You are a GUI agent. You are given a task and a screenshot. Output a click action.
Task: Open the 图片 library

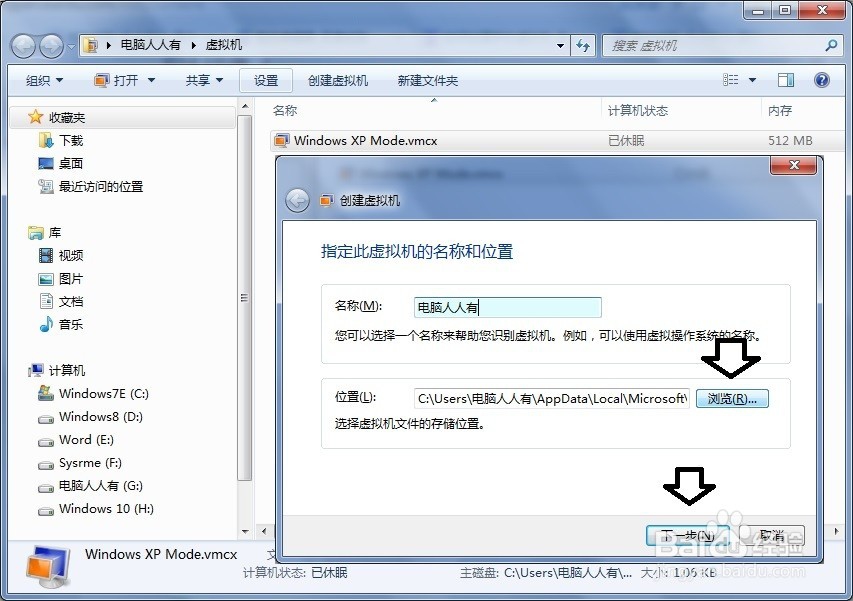point(71,279)
